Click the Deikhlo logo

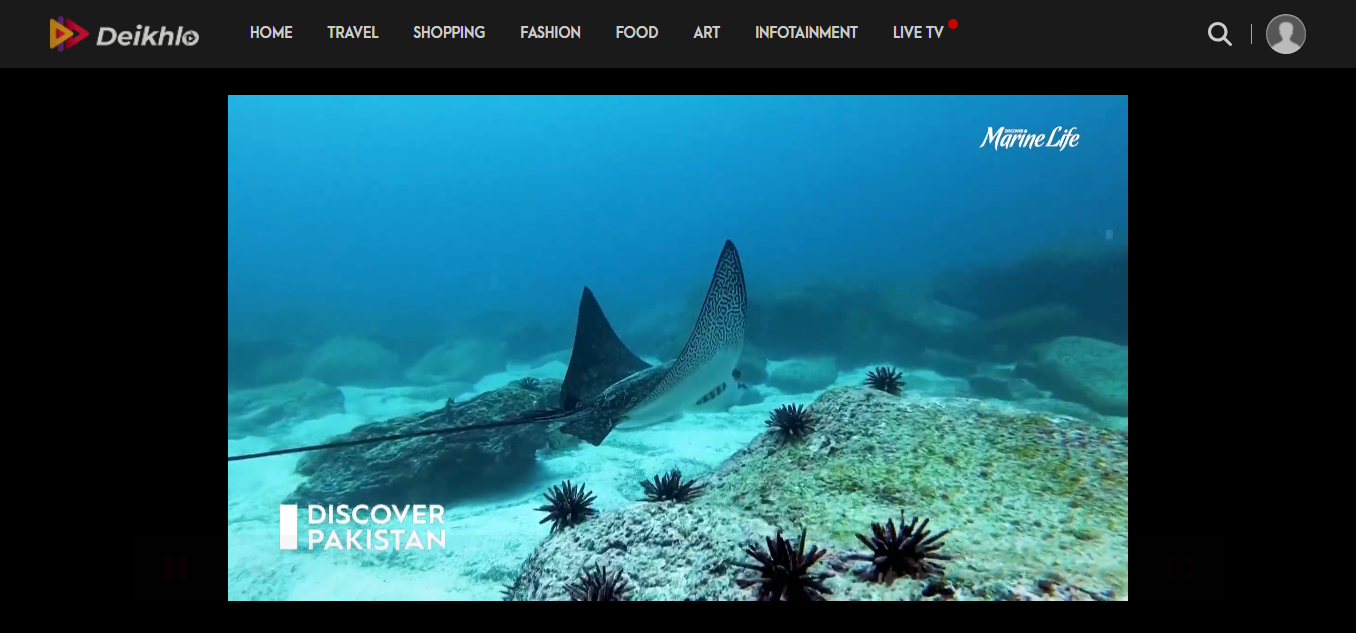click(x=125, y=34)
